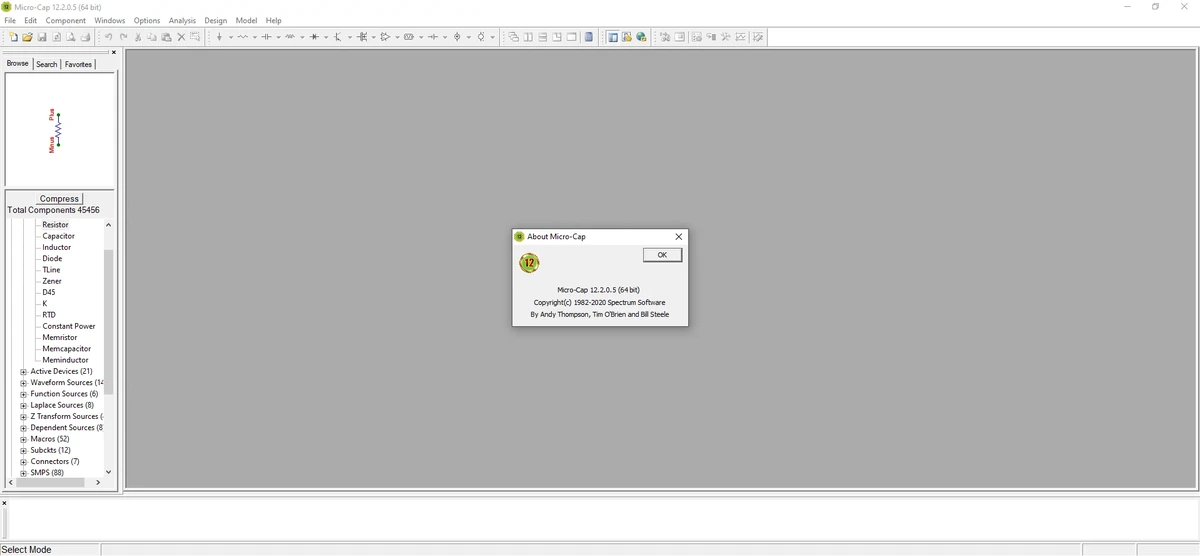Select Inductor in the component tree
Screen dimensions: 1200x556
point(56,247)
